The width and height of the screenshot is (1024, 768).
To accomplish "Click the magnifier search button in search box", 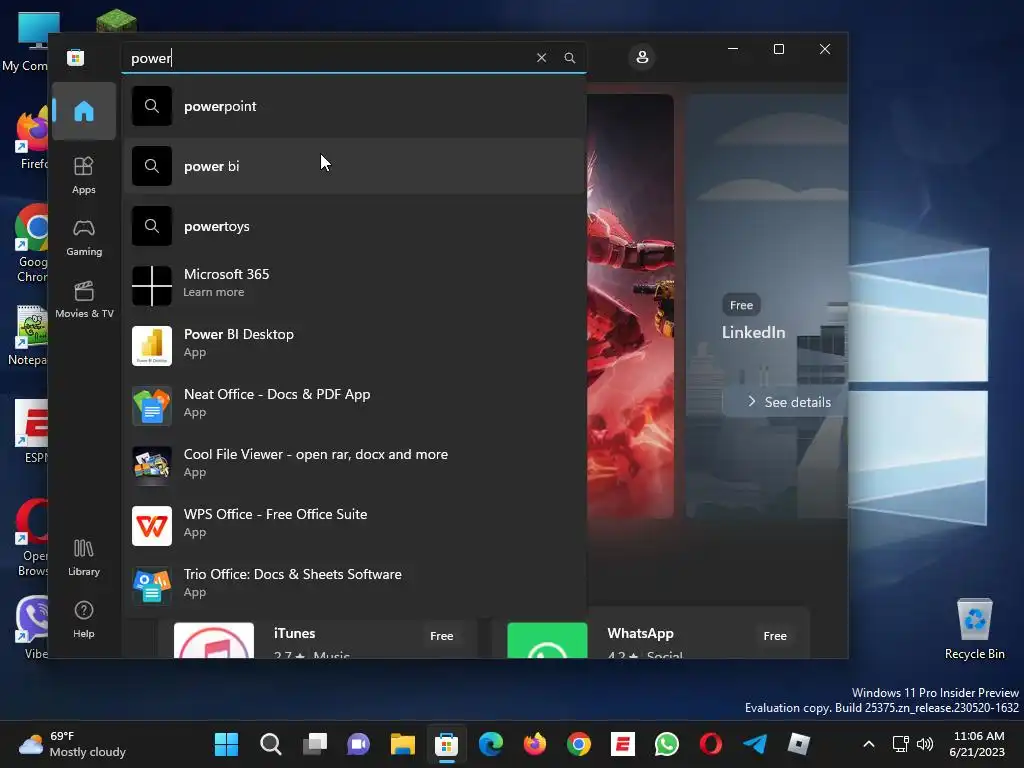I will tap(569, 57).
